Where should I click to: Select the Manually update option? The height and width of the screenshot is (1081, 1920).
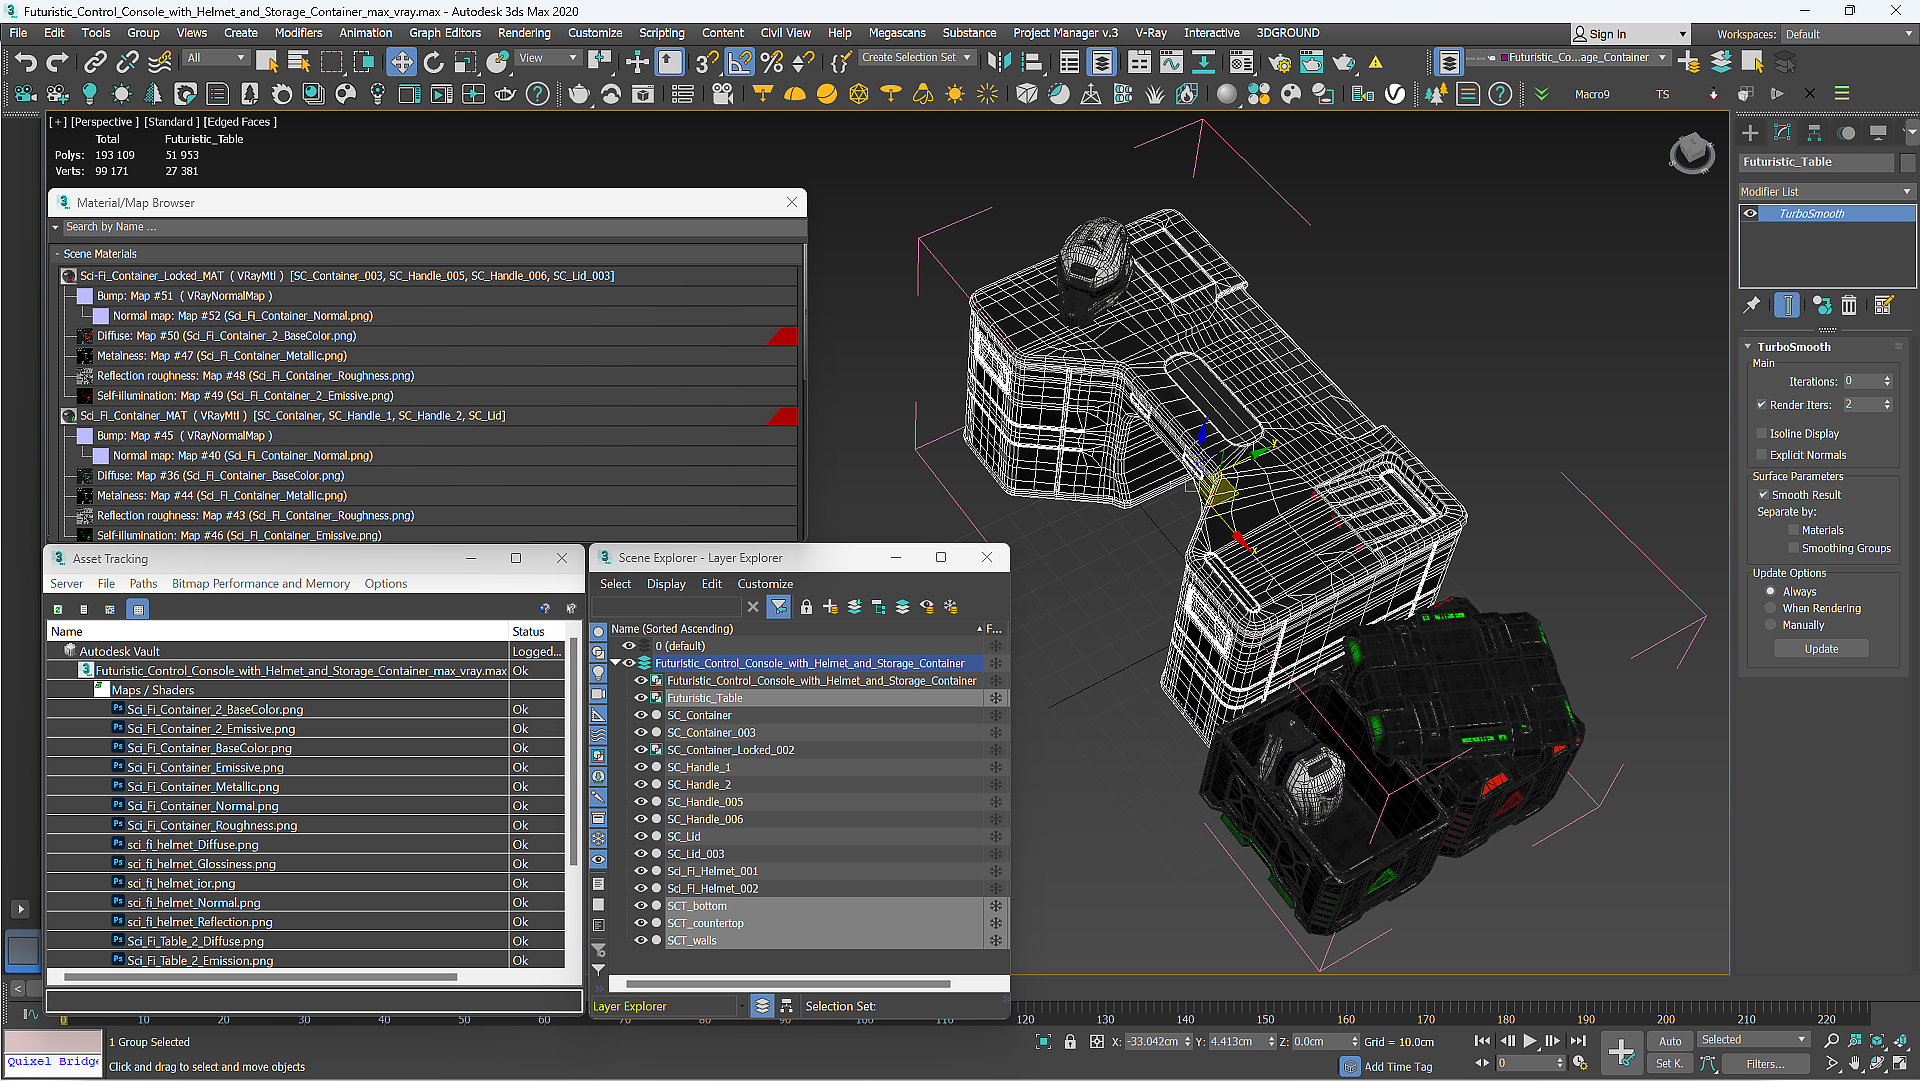pyautogui.click(x=1771, y=626)
